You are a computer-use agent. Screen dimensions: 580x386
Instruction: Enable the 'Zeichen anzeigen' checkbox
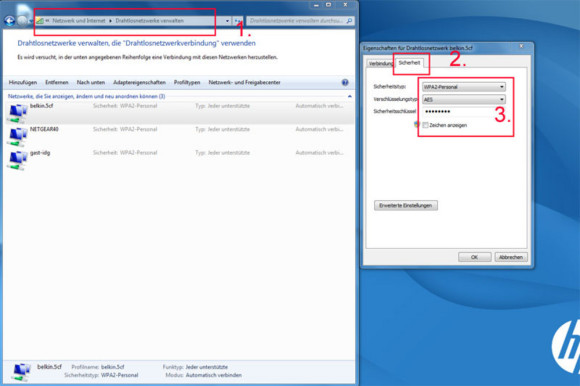tap(425, 125)
